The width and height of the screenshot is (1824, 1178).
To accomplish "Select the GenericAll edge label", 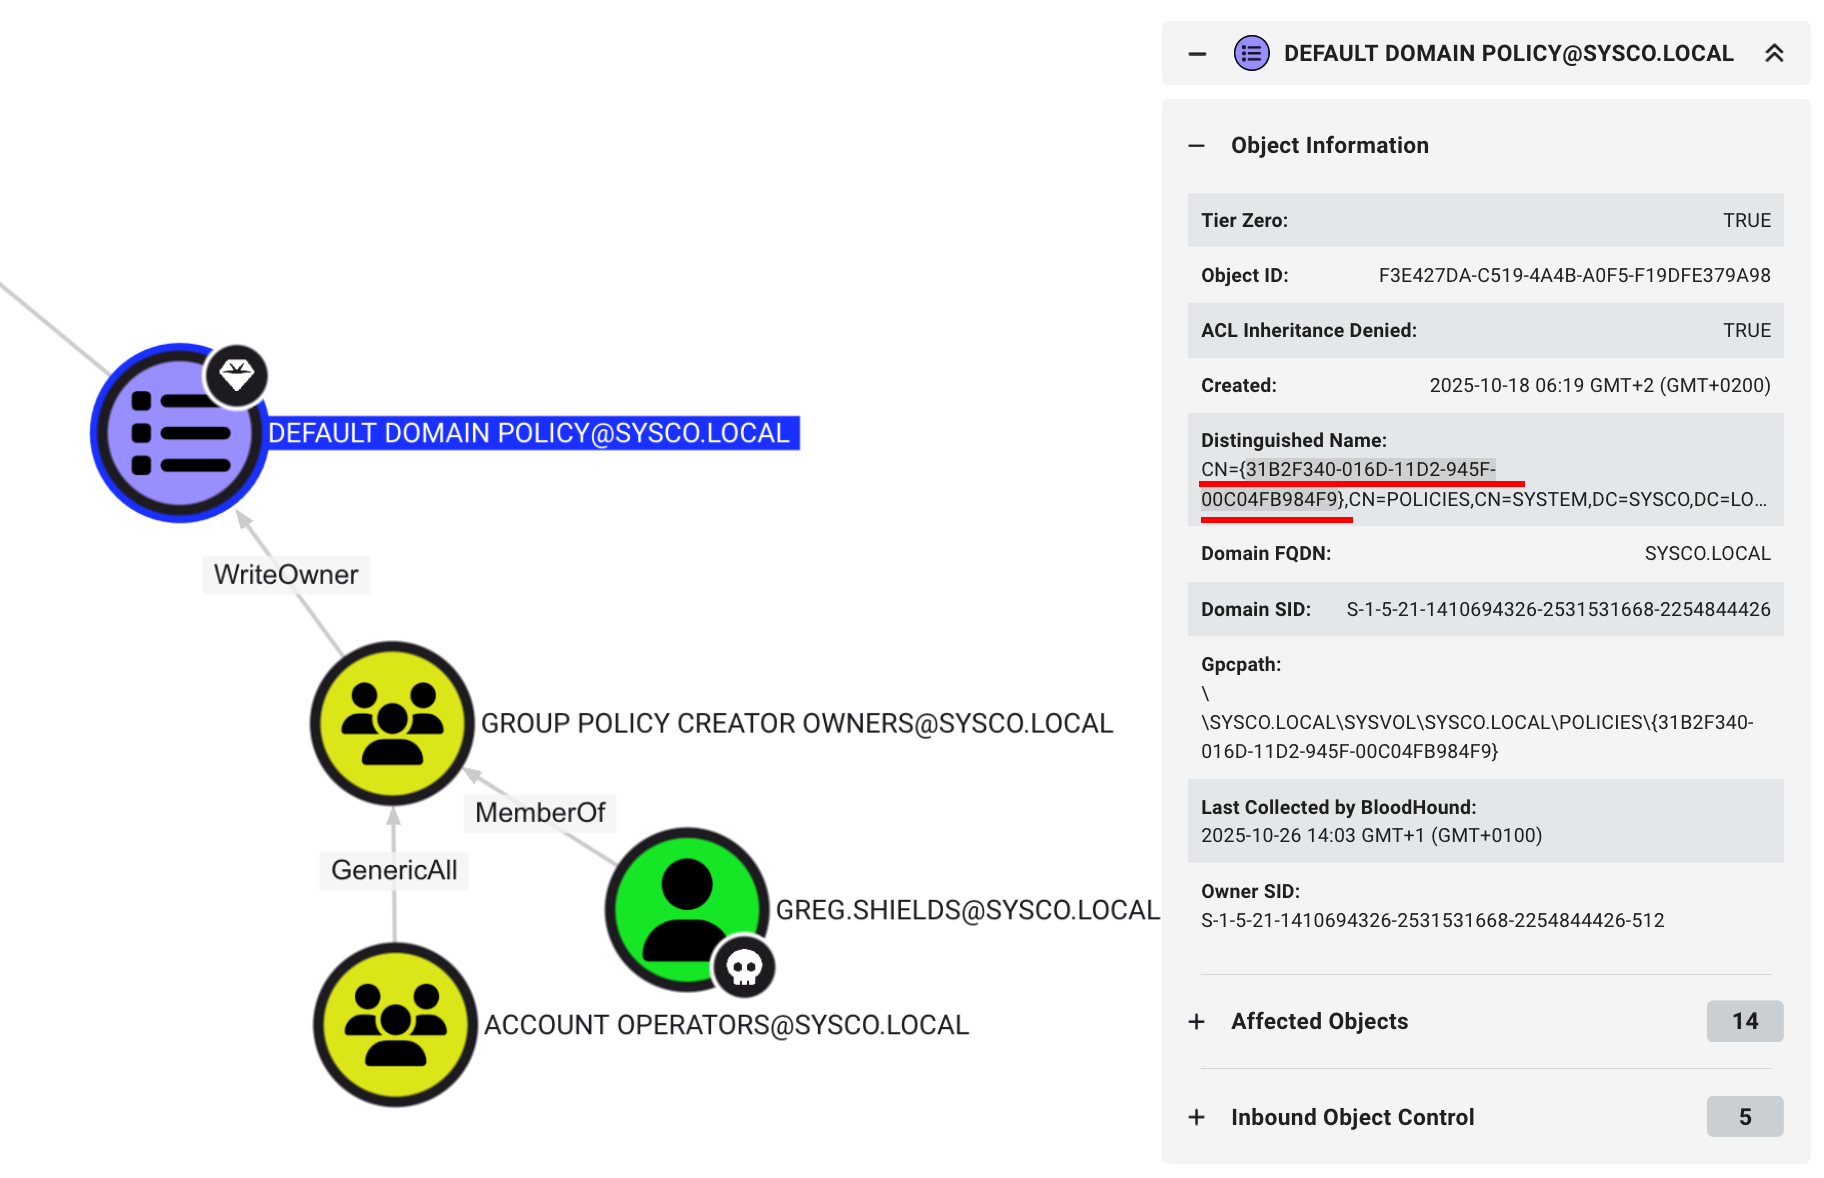I will [x=394, y=870].
